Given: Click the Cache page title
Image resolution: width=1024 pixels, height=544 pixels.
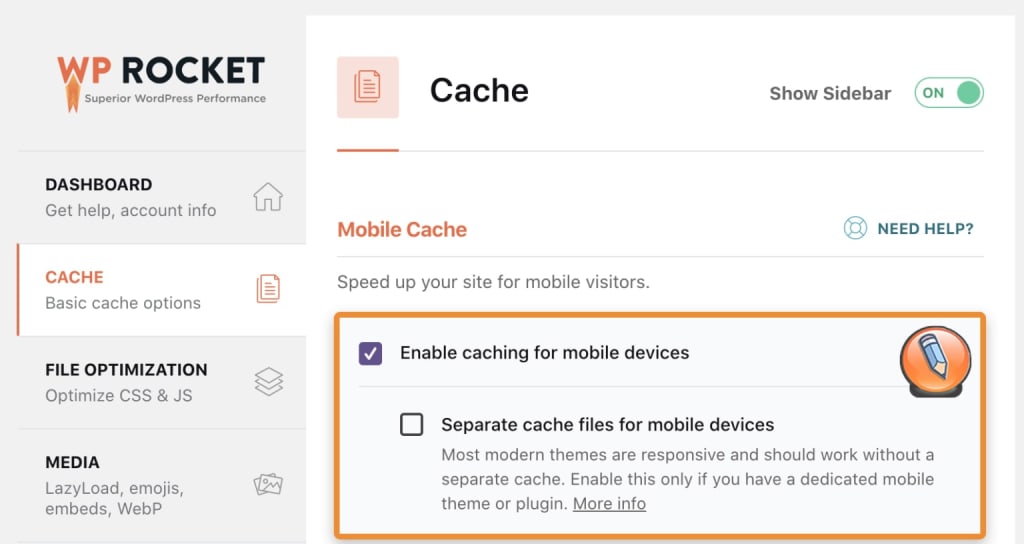Looking at the screenshot, I should pyautogui.click(x=479, y=90).
